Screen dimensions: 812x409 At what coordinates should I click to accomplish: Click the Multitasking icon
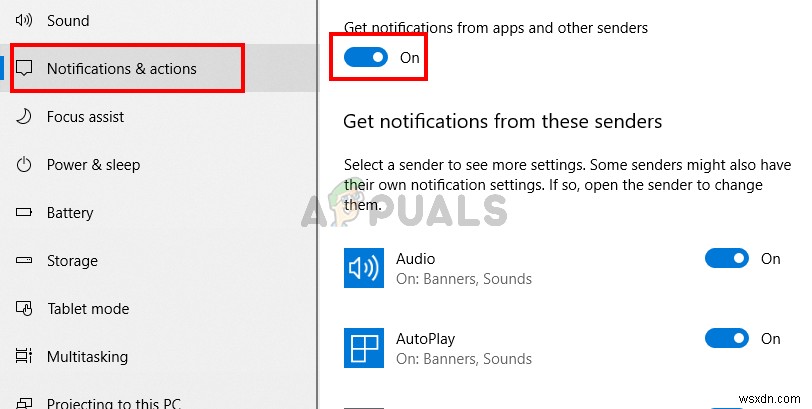tap(24, 356)
